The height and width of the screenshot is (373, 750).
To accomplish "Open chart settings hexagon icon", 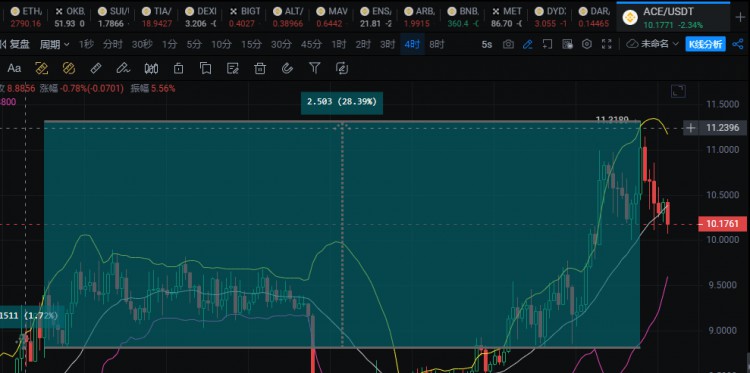I will click(x=587, y=44).
